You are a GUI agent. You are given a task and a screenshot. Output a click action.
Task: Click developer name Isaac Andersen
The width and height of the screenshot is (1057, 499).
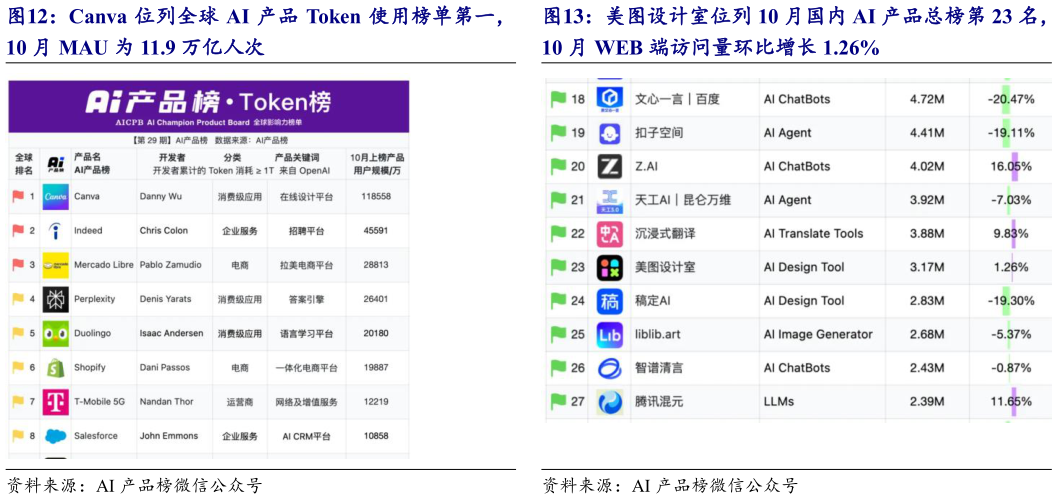tap(170, 333)
